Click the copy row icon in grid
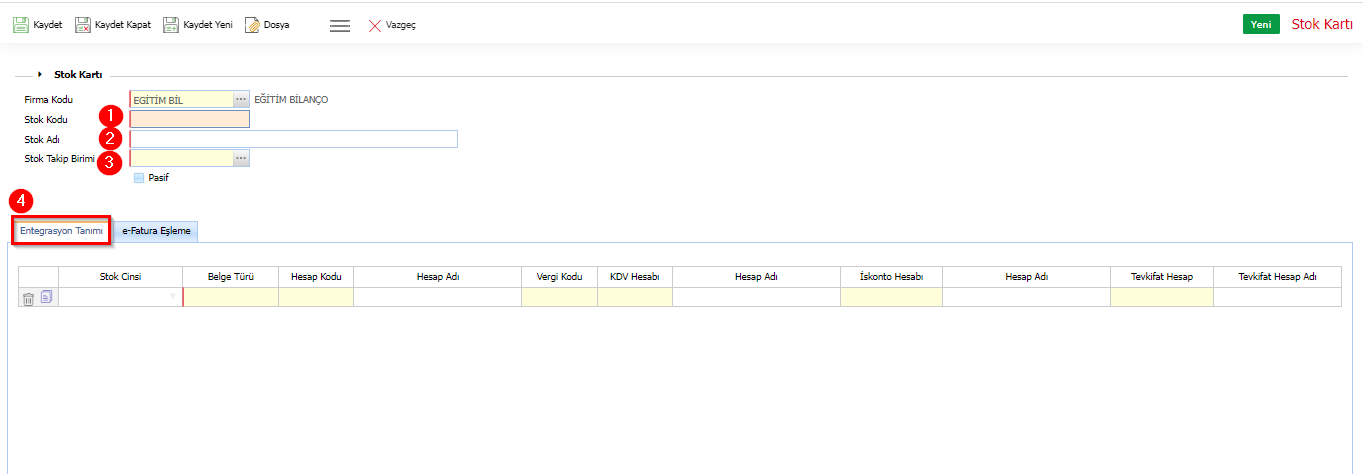The width and height of the screenshot is (1363, 474). [x=47, y=297]
